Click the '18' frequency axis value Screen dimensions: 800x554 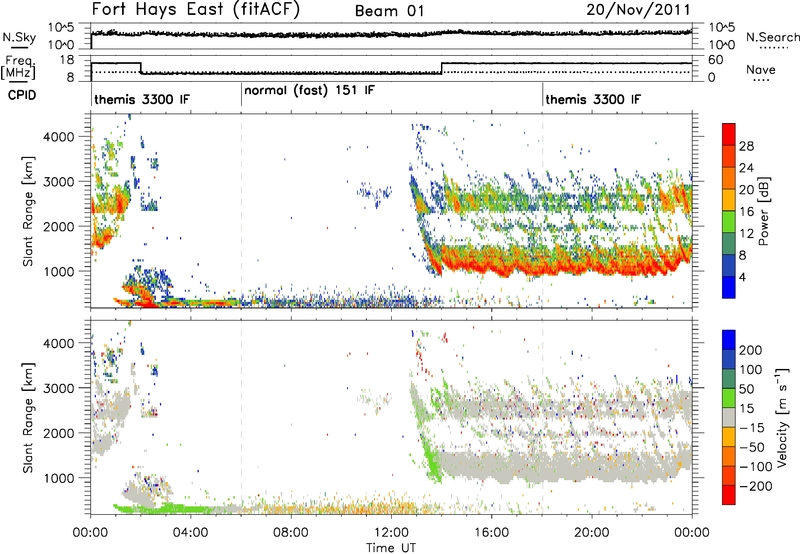[x=67, y=60]
